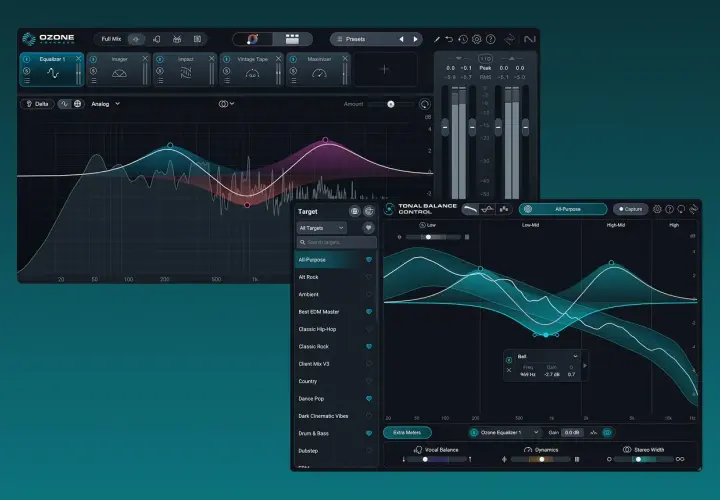Click the Extra Meters button

click(x=407, y=433)
